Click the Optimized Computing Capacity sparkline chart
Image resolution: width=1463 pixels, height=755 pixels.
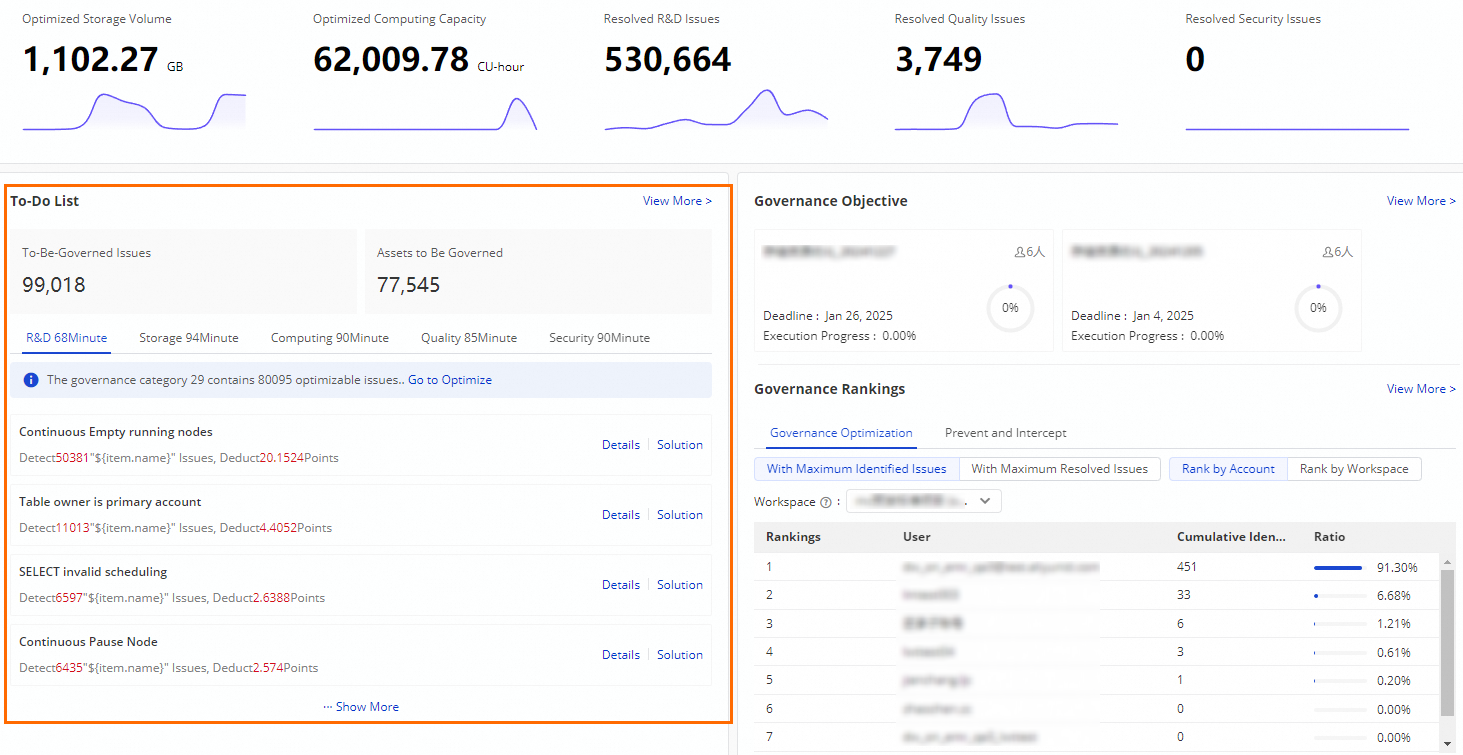point(425,114)
